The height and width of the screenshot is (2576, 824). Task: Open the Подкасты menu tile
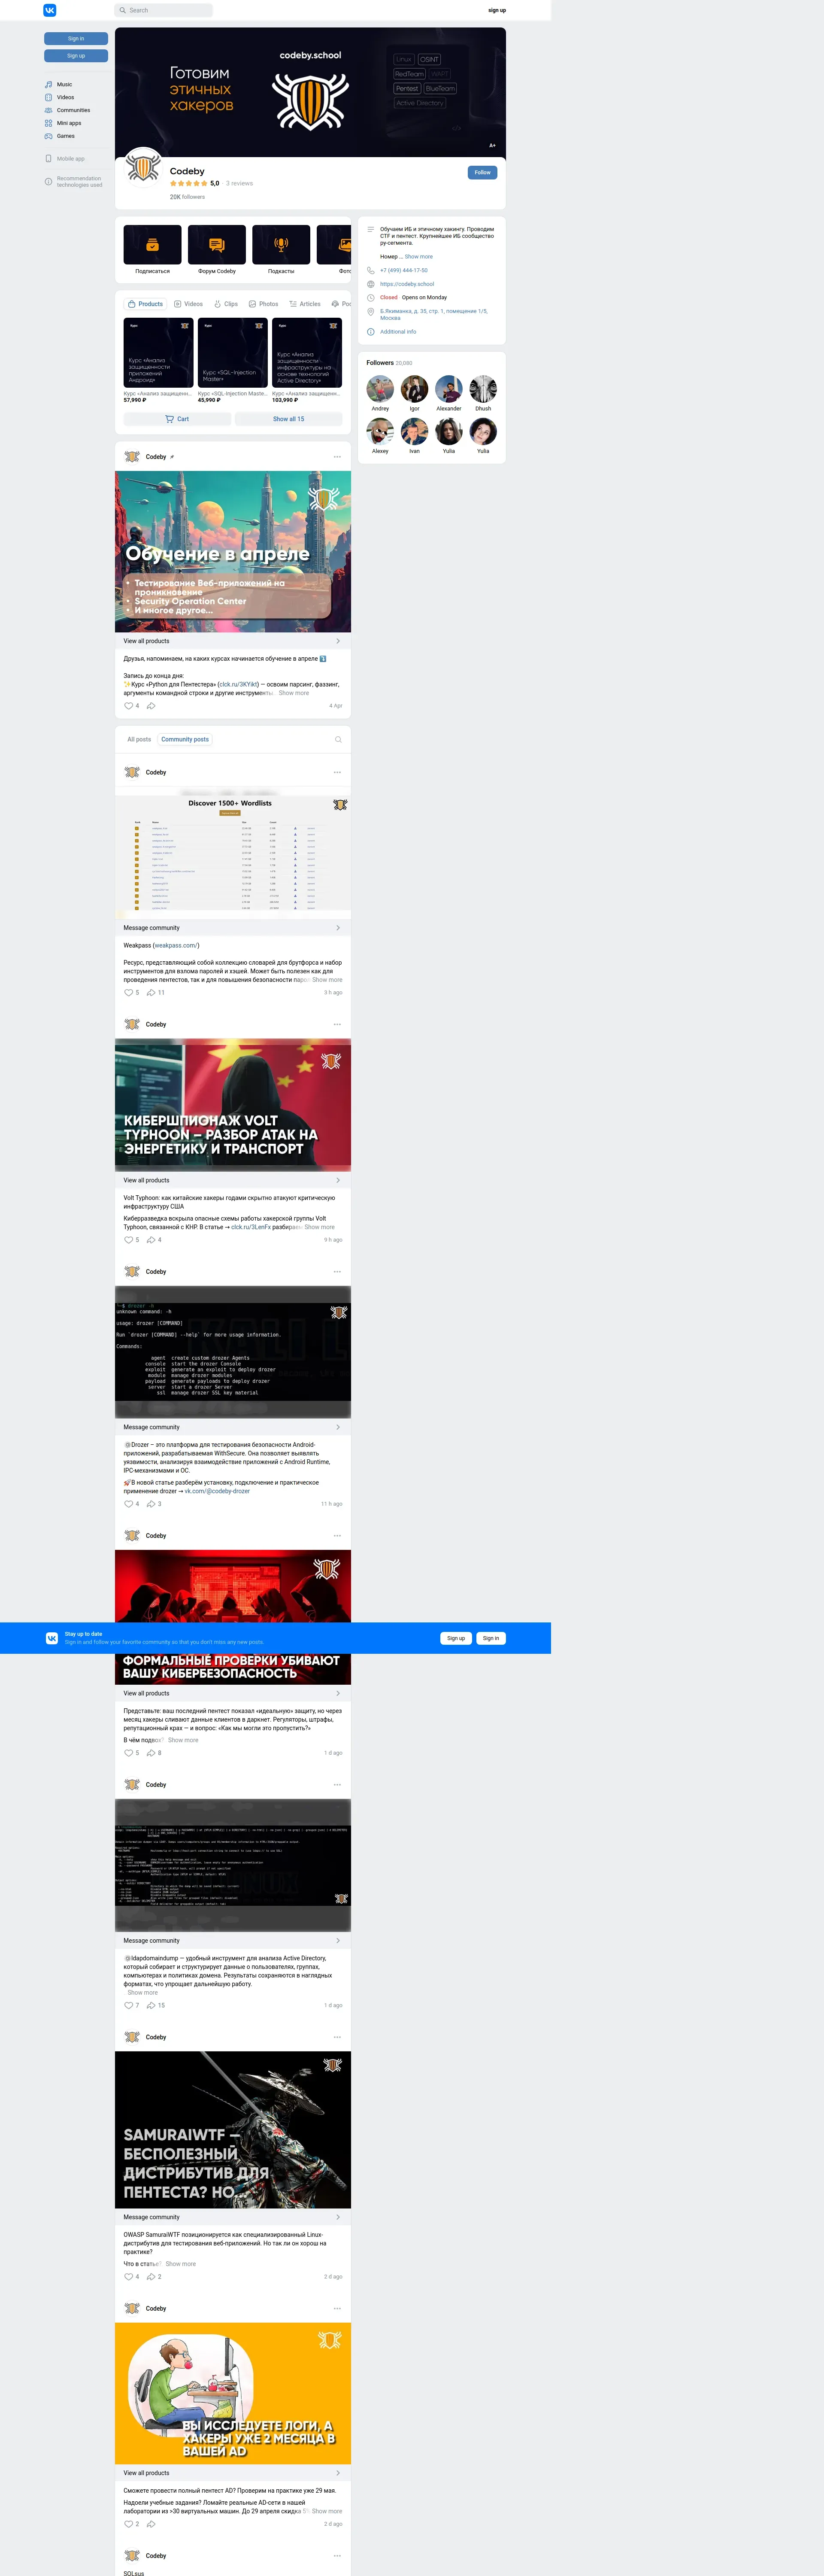[281, 250]
